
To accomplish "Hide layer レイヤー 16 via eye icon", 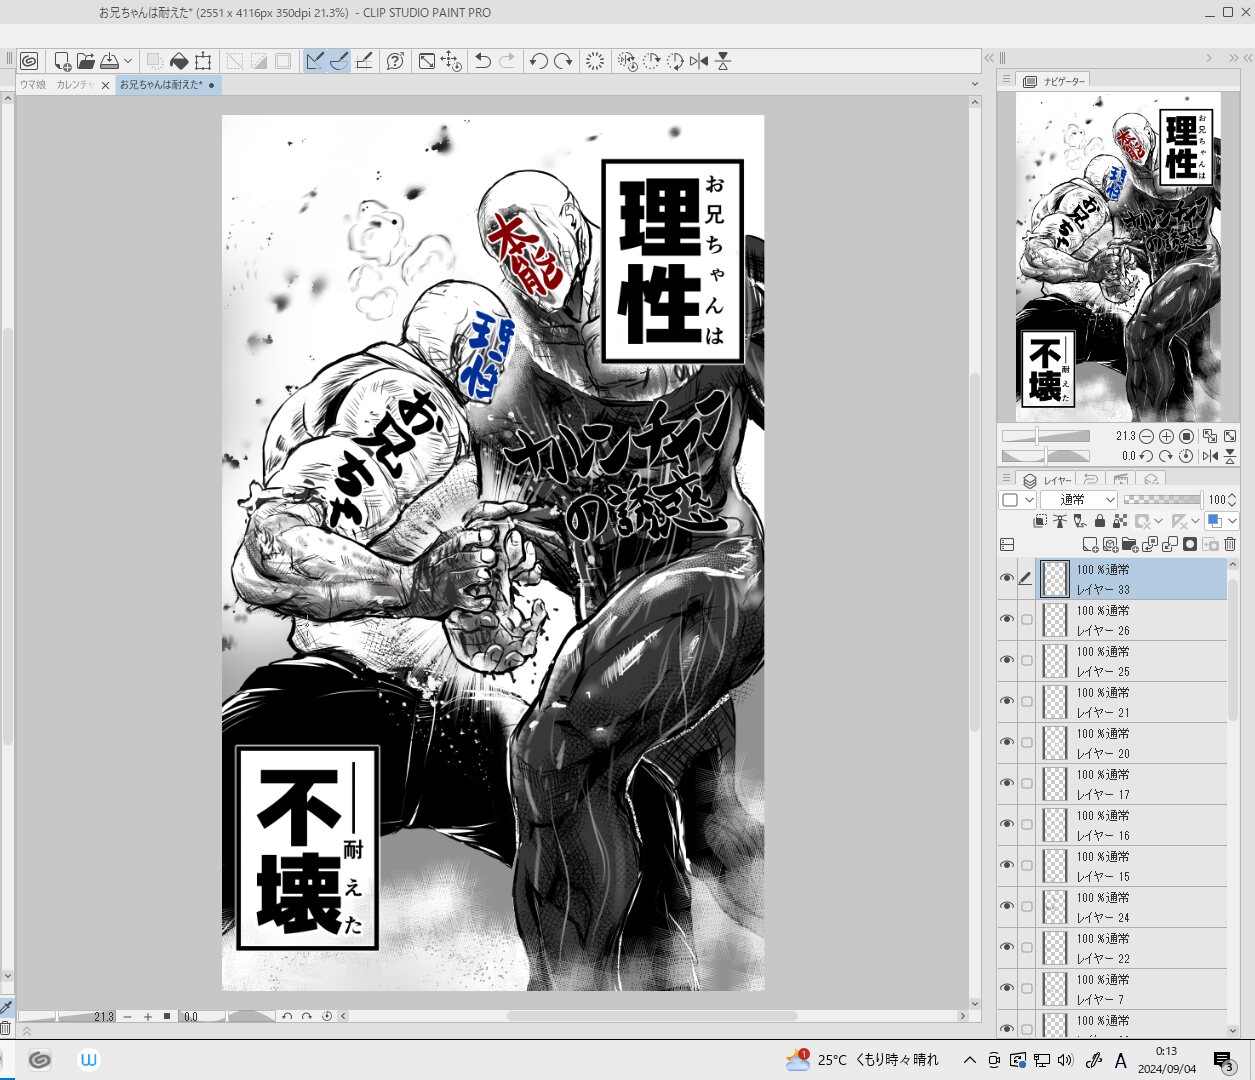I will (1007, 825).
